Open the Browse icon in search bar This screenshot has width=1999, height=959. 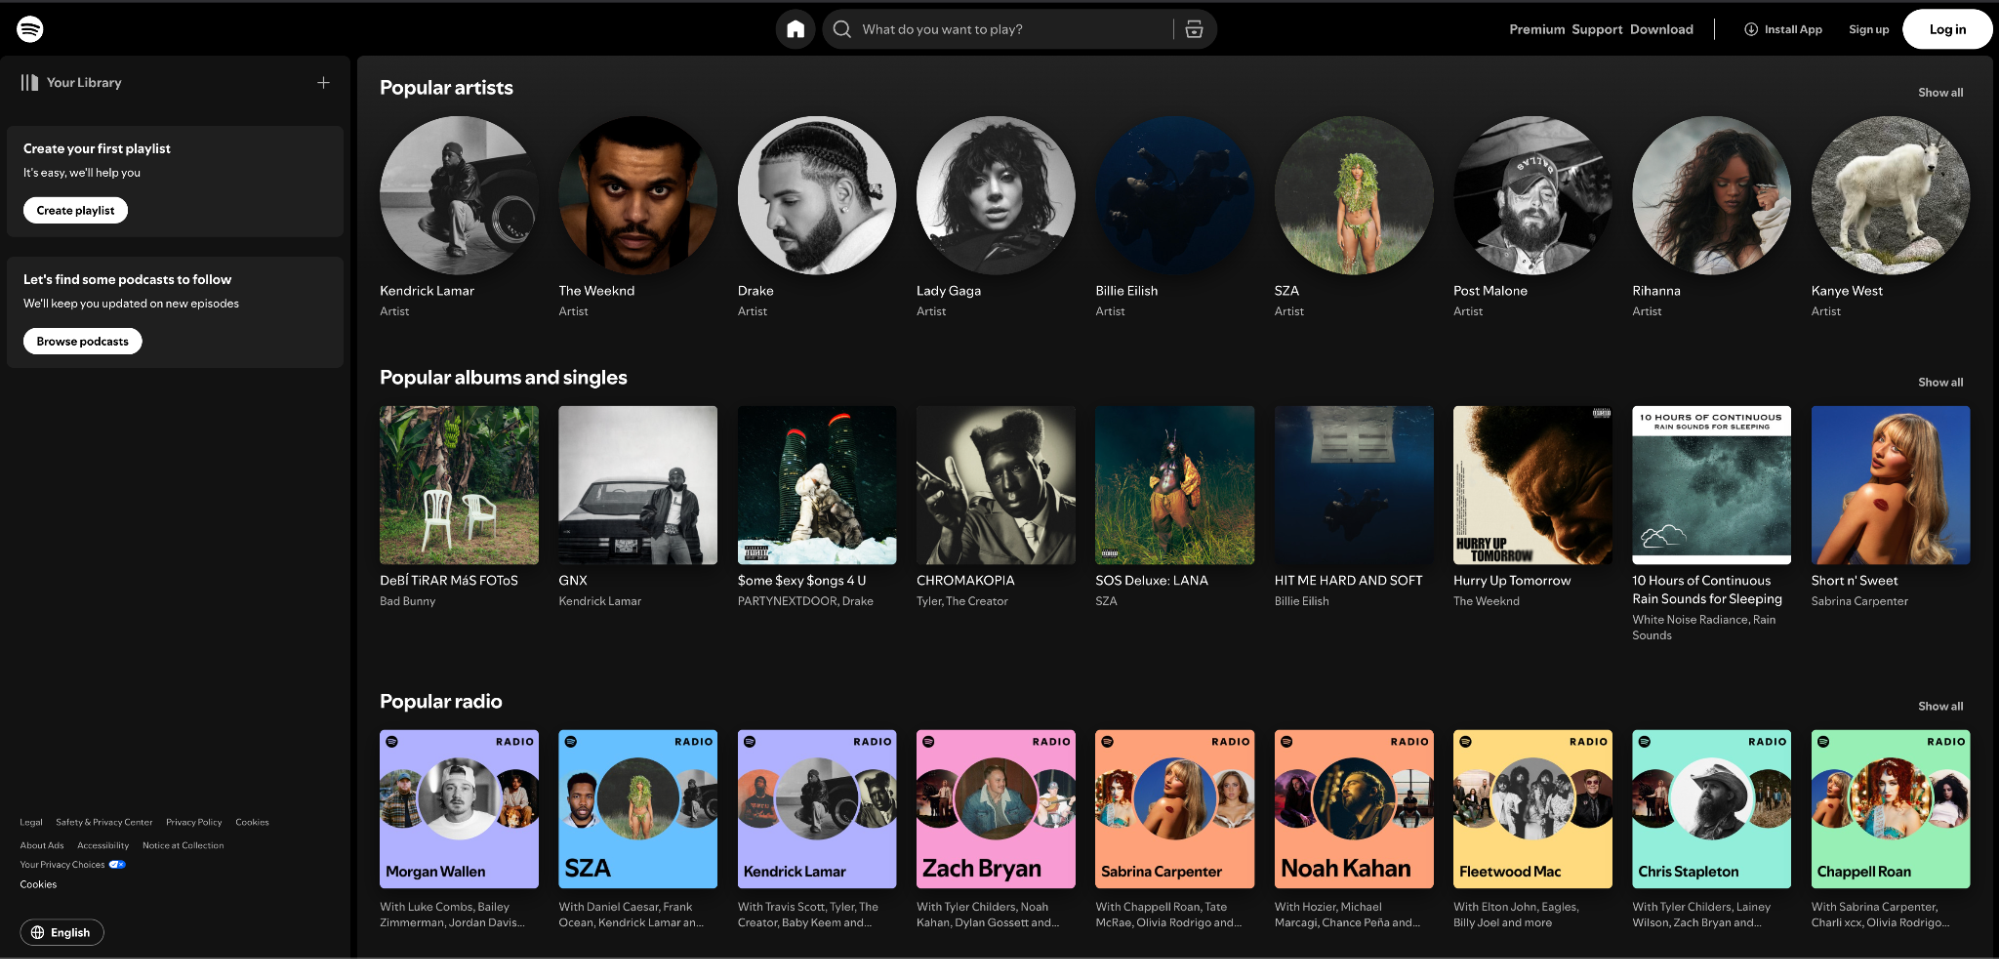tap(1194, 29)
